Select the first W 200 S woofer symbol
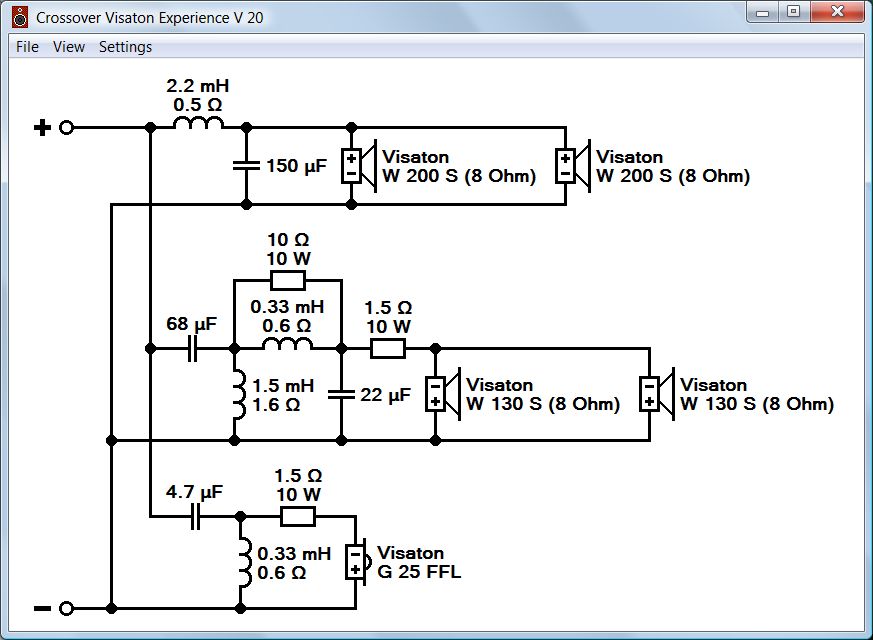 click(x=359, y=166)
